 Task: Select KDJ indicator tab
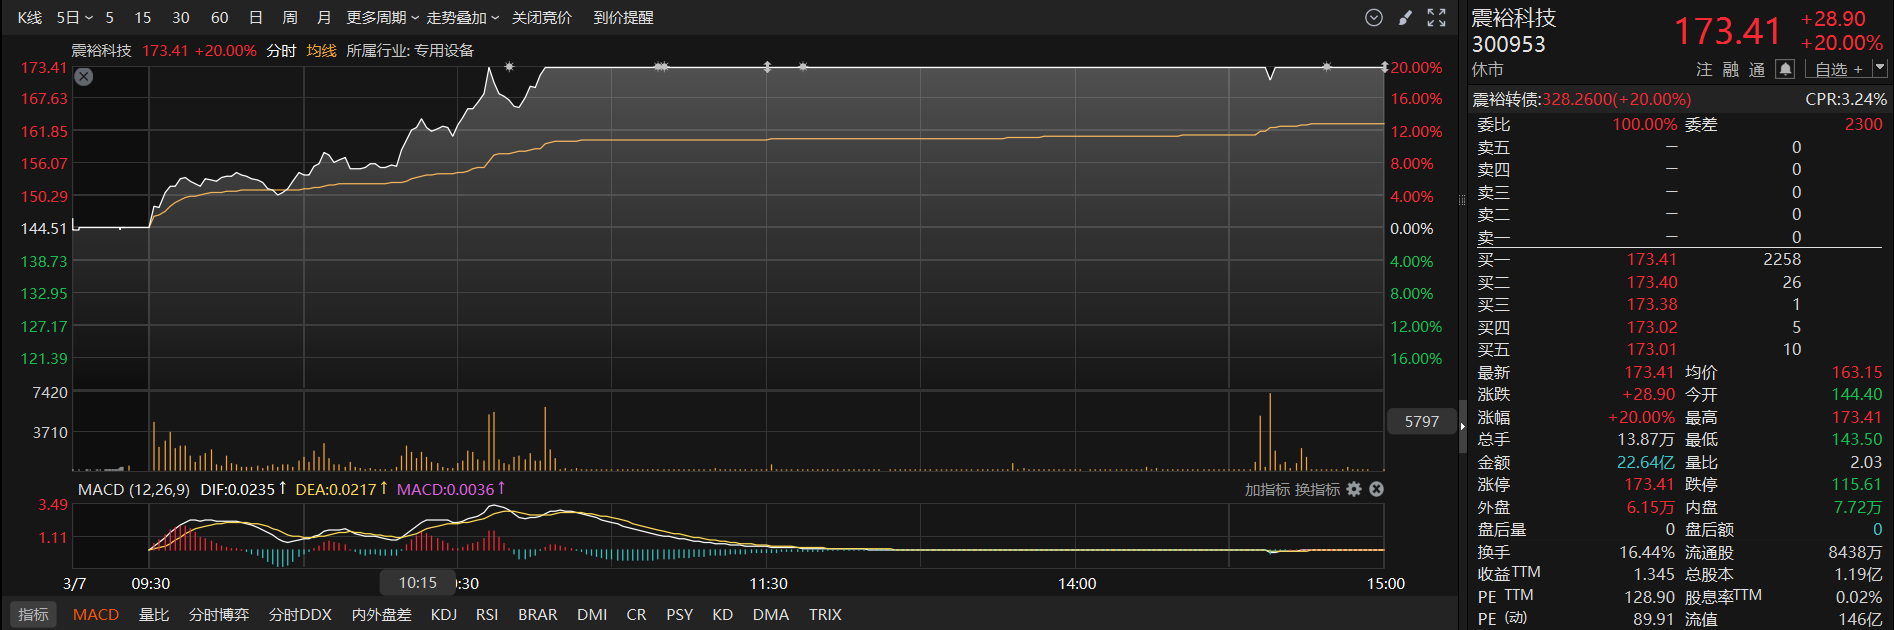pos(444,615)
